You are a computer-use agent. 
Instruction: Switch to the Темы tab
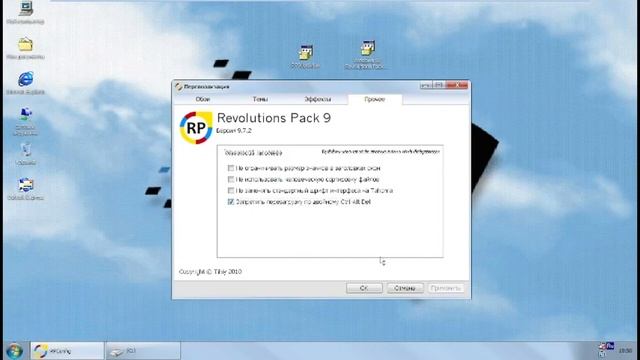tap(260, 99)
